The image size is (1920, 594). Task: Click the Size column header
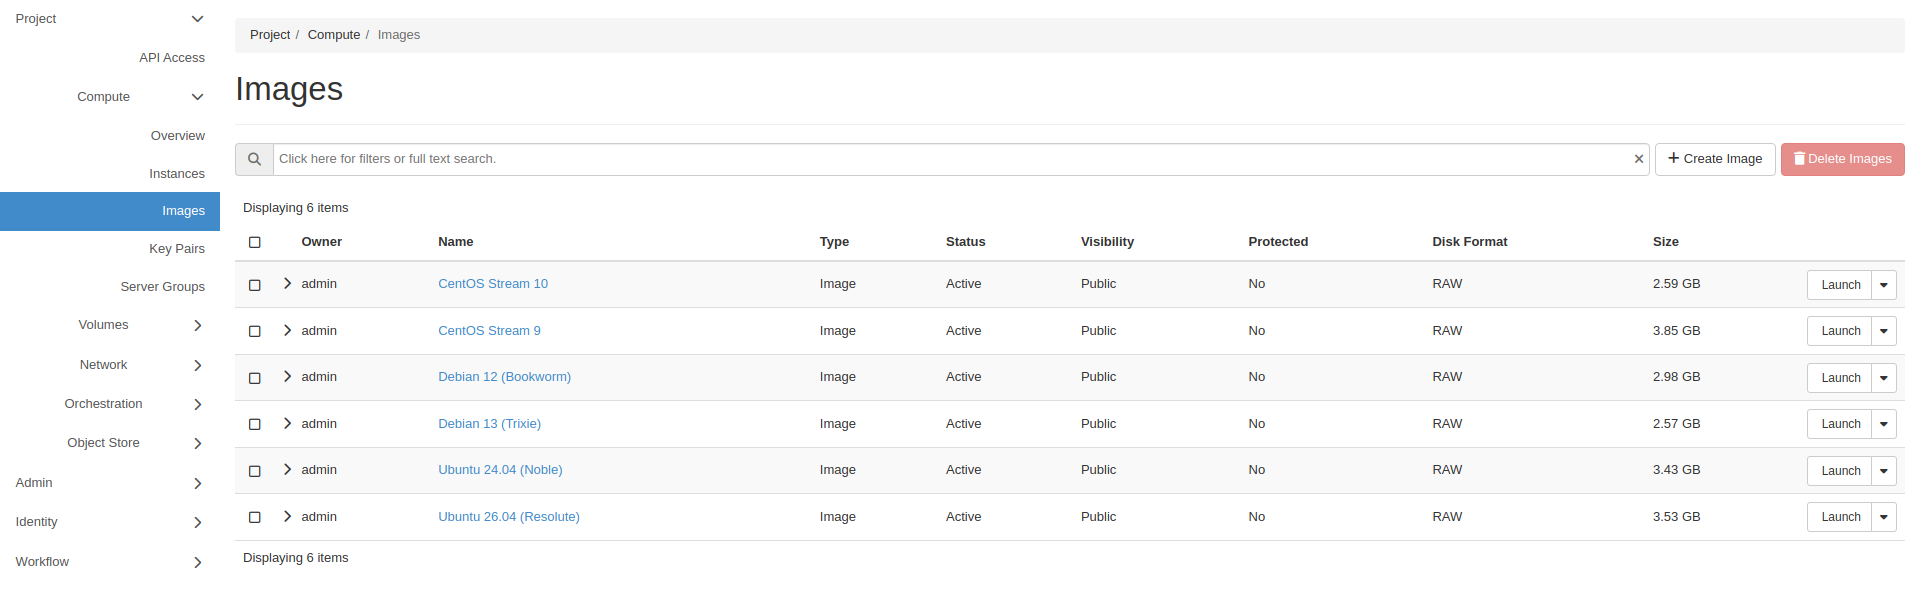pos(1666,242)
